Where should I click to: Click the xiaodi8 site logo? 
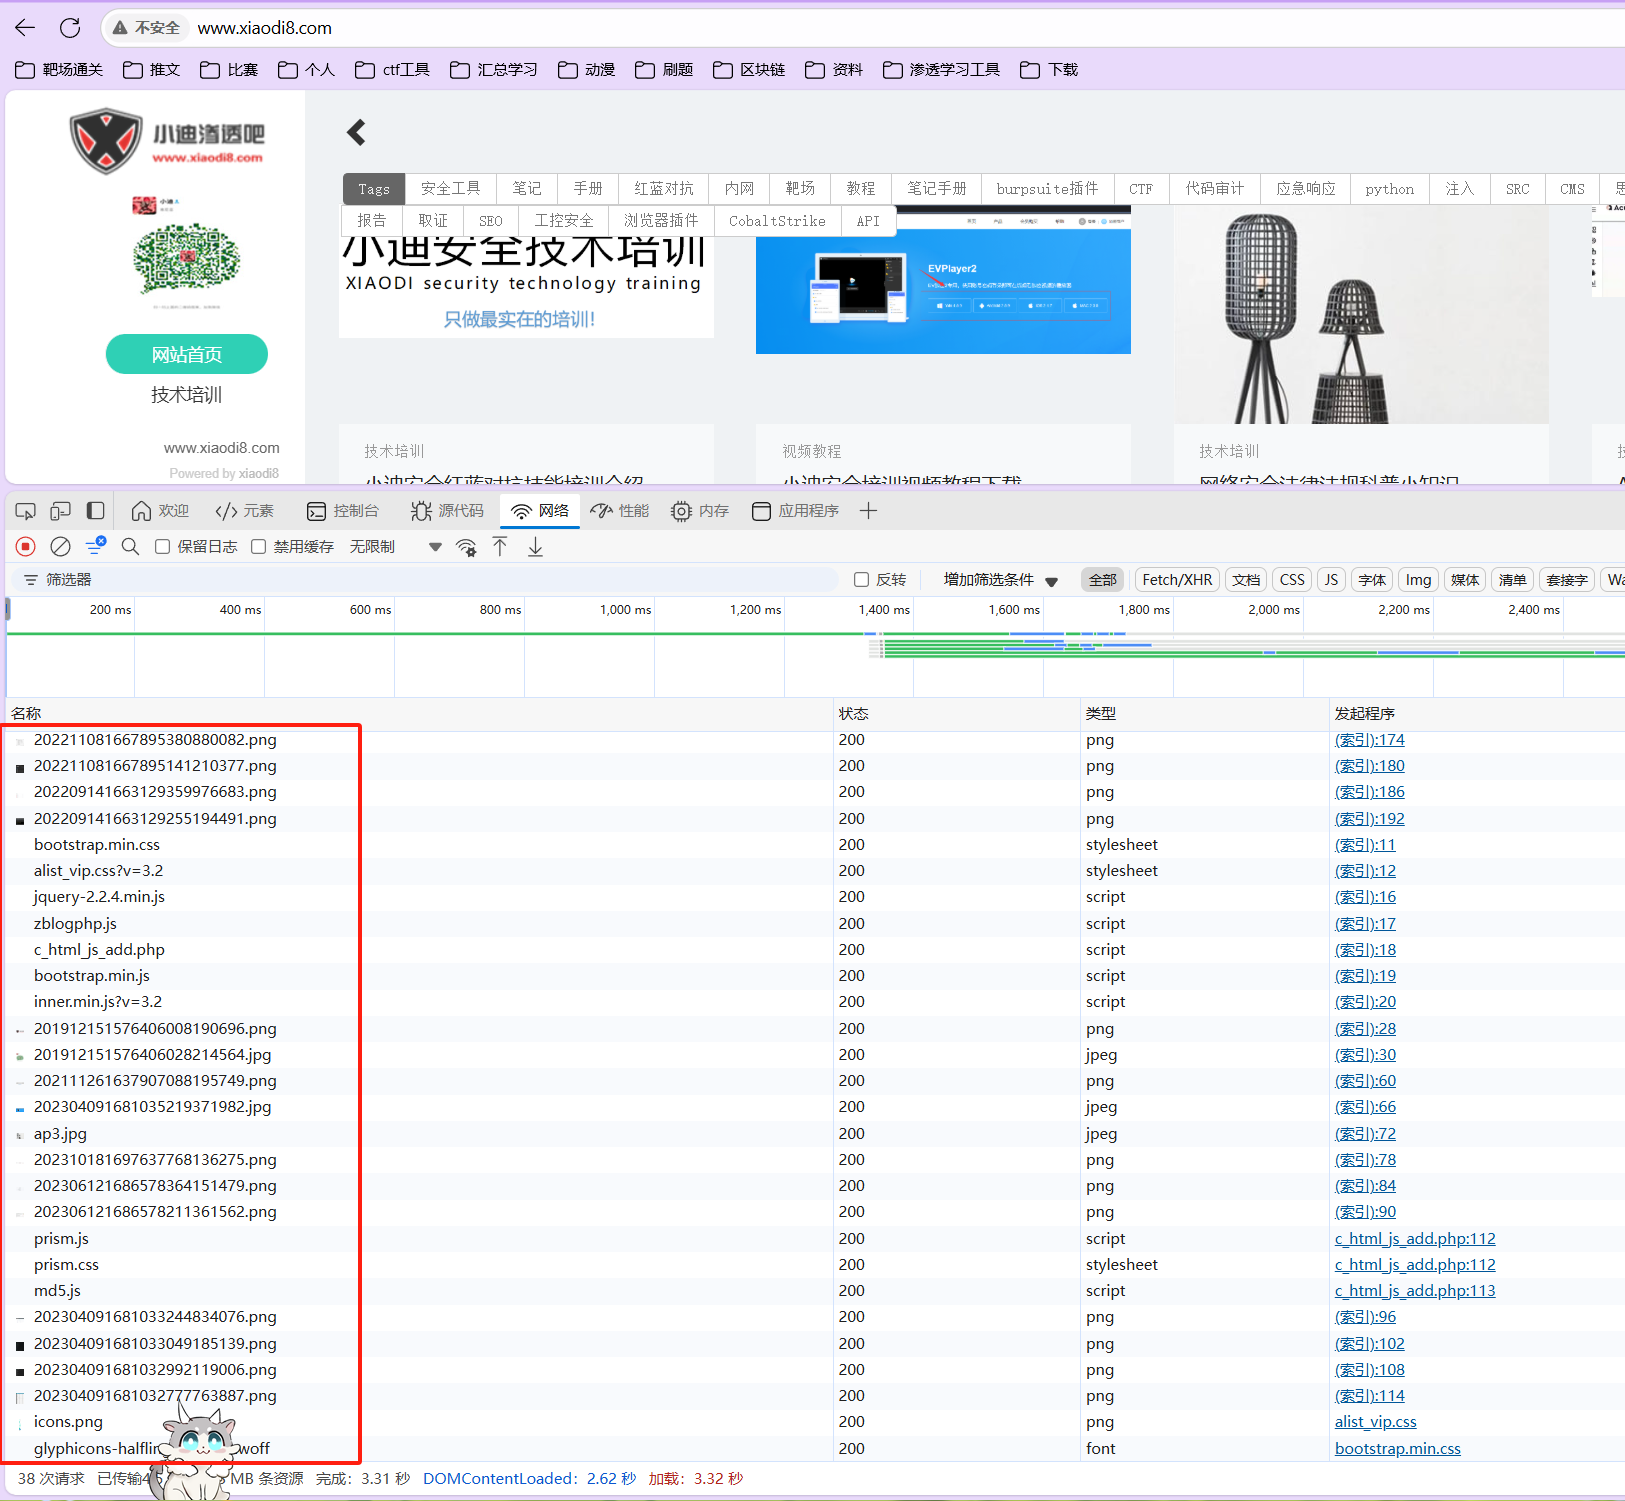[167, 141]
